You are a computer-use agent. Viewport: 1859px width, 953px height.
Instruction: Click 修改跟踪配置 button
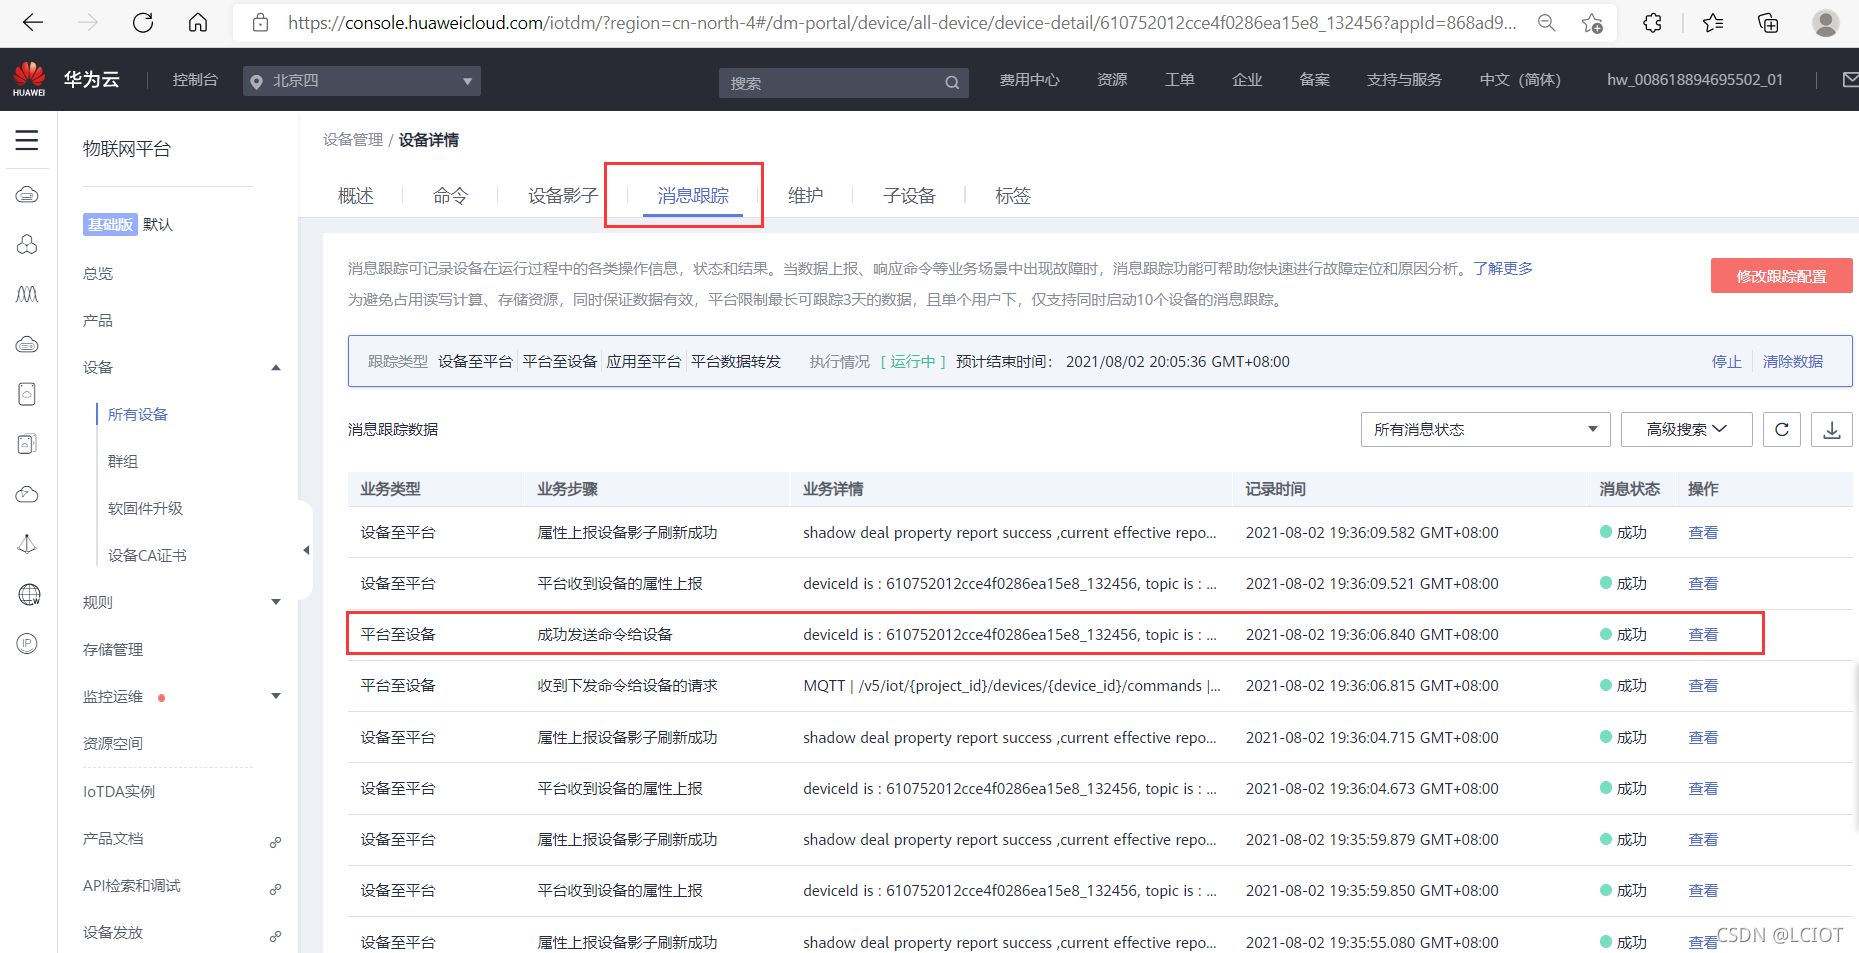(x=1781, y=276)
